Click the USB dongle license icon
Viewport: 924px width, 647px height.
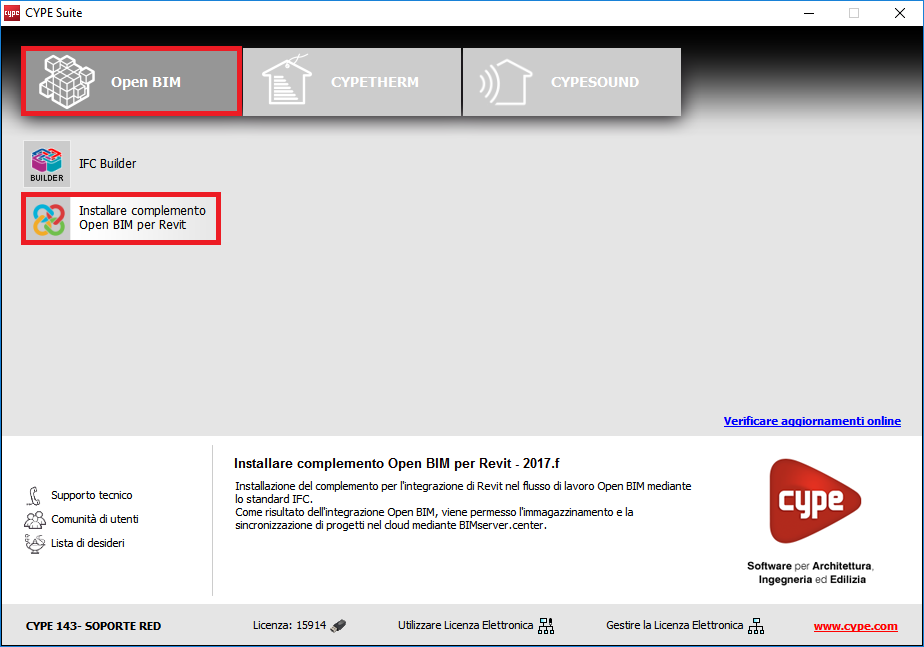point(338,625)
